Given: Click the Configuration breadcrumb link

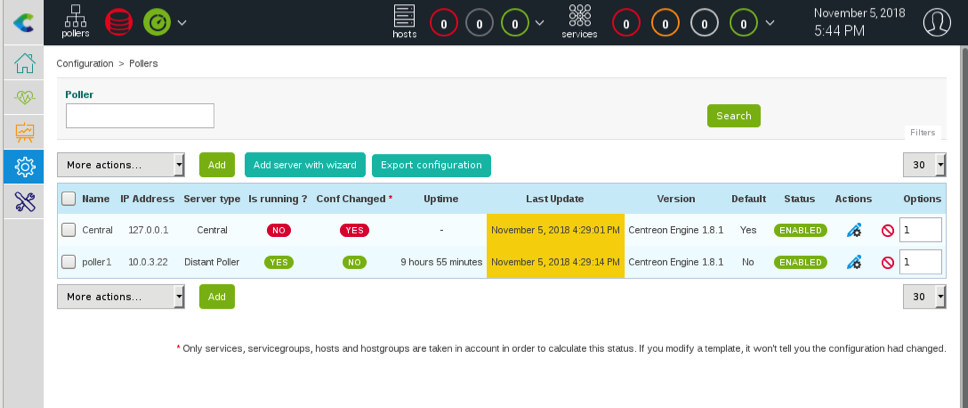Looking at the screenshot, I should (x=84, y=63).
